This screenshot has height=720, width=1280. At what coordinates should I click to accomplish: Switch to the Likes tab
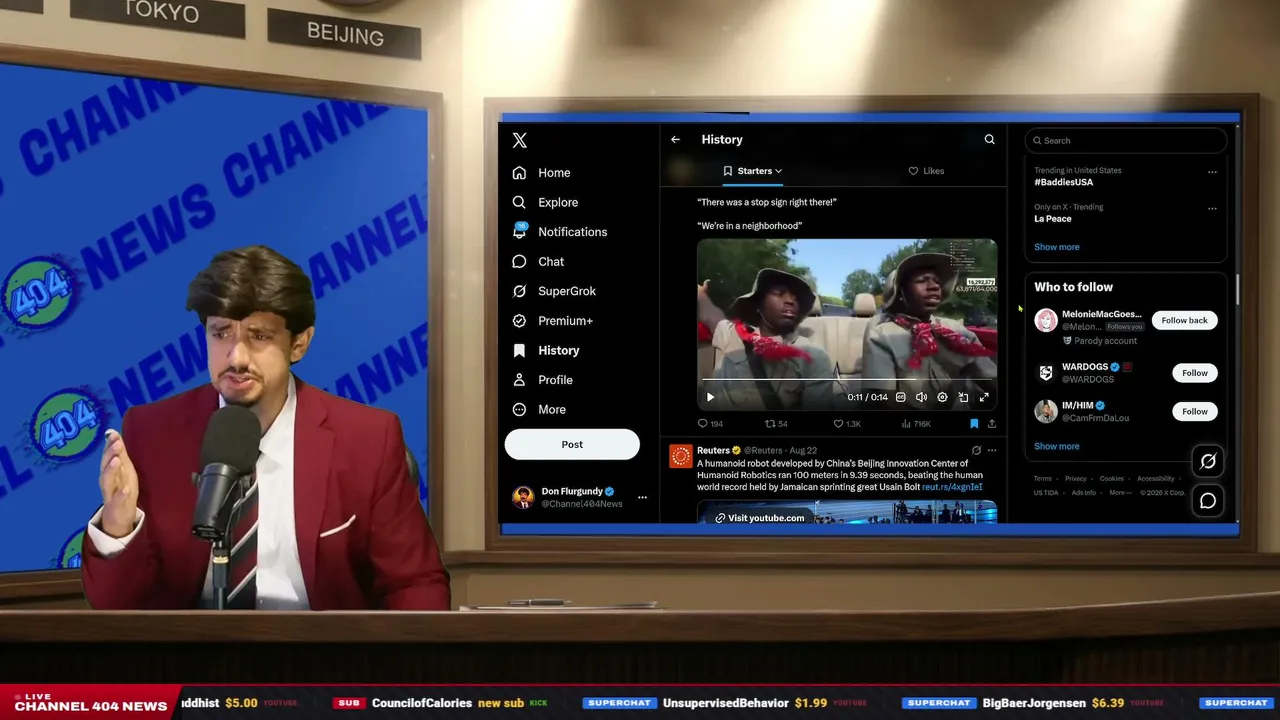pos(926,171)
